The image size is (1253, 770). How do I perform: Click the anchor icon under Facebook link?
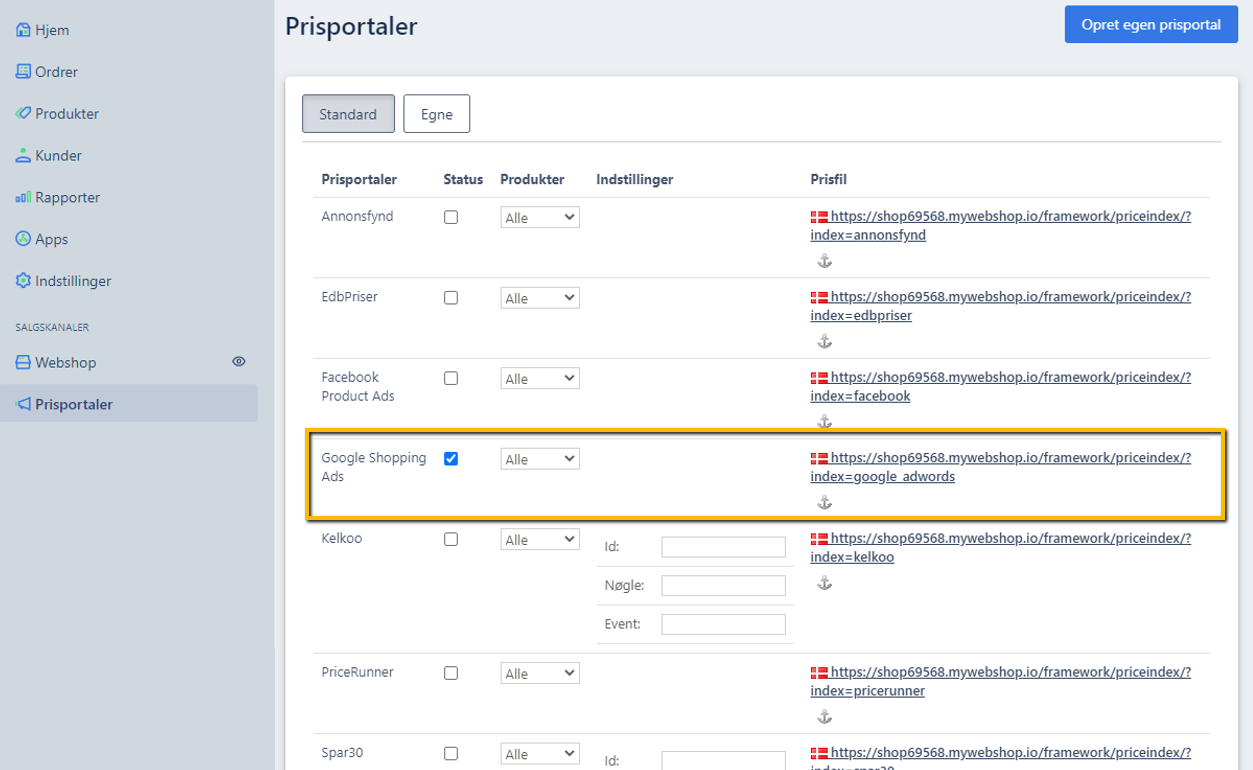825,422
